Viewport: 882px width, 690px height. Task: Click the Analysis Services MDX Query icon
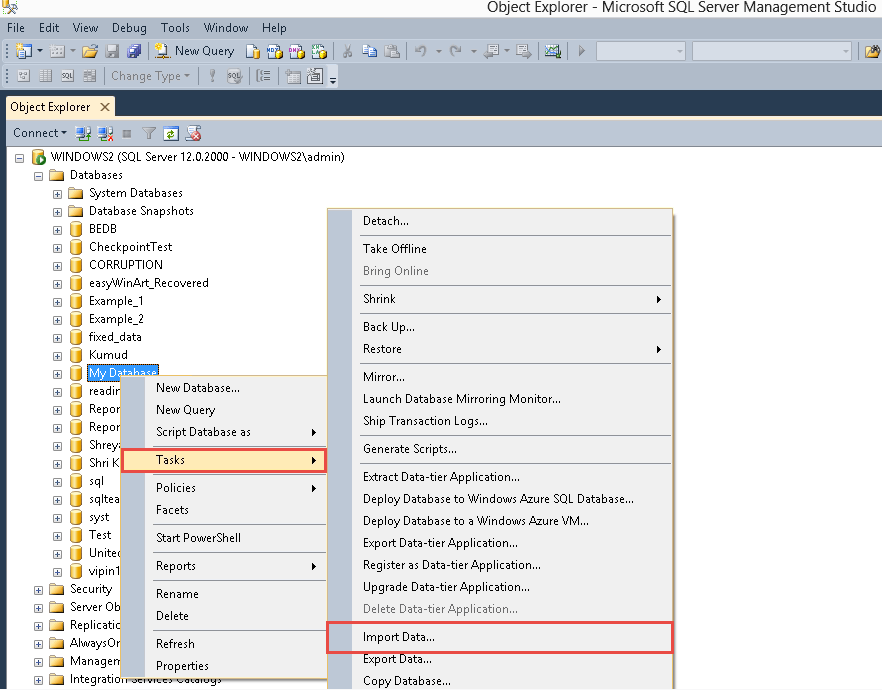tap(274, 51)
